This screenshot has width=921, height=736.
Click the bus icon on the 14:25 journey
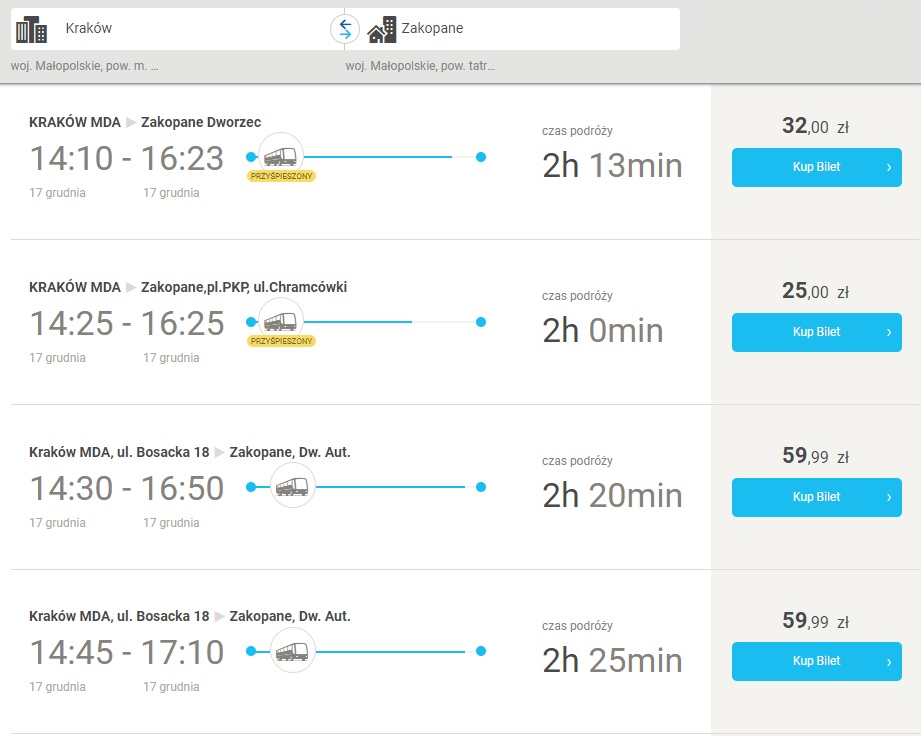click(280, 321)
